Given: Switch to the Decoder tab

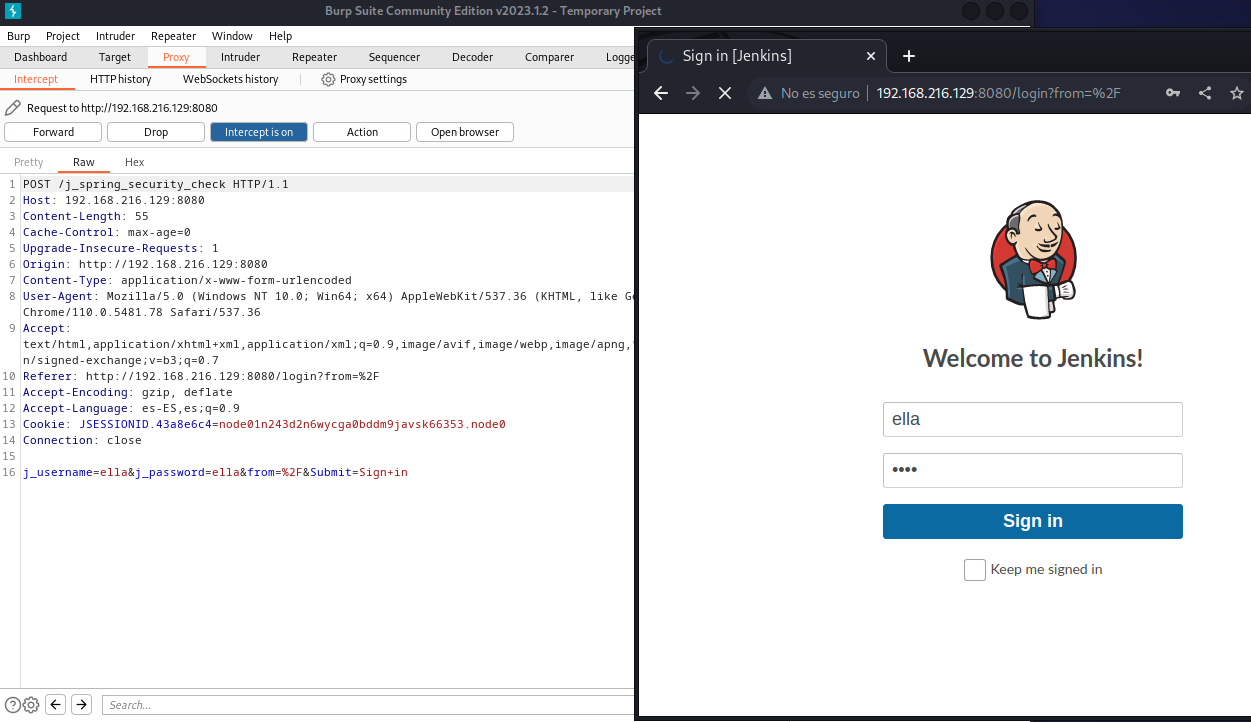Looking at the screenshot, I should coord(473,57).
